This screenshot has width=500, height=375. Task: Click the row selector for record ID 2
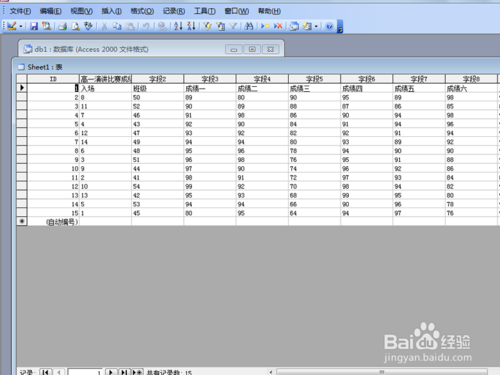tap(22, 97)
